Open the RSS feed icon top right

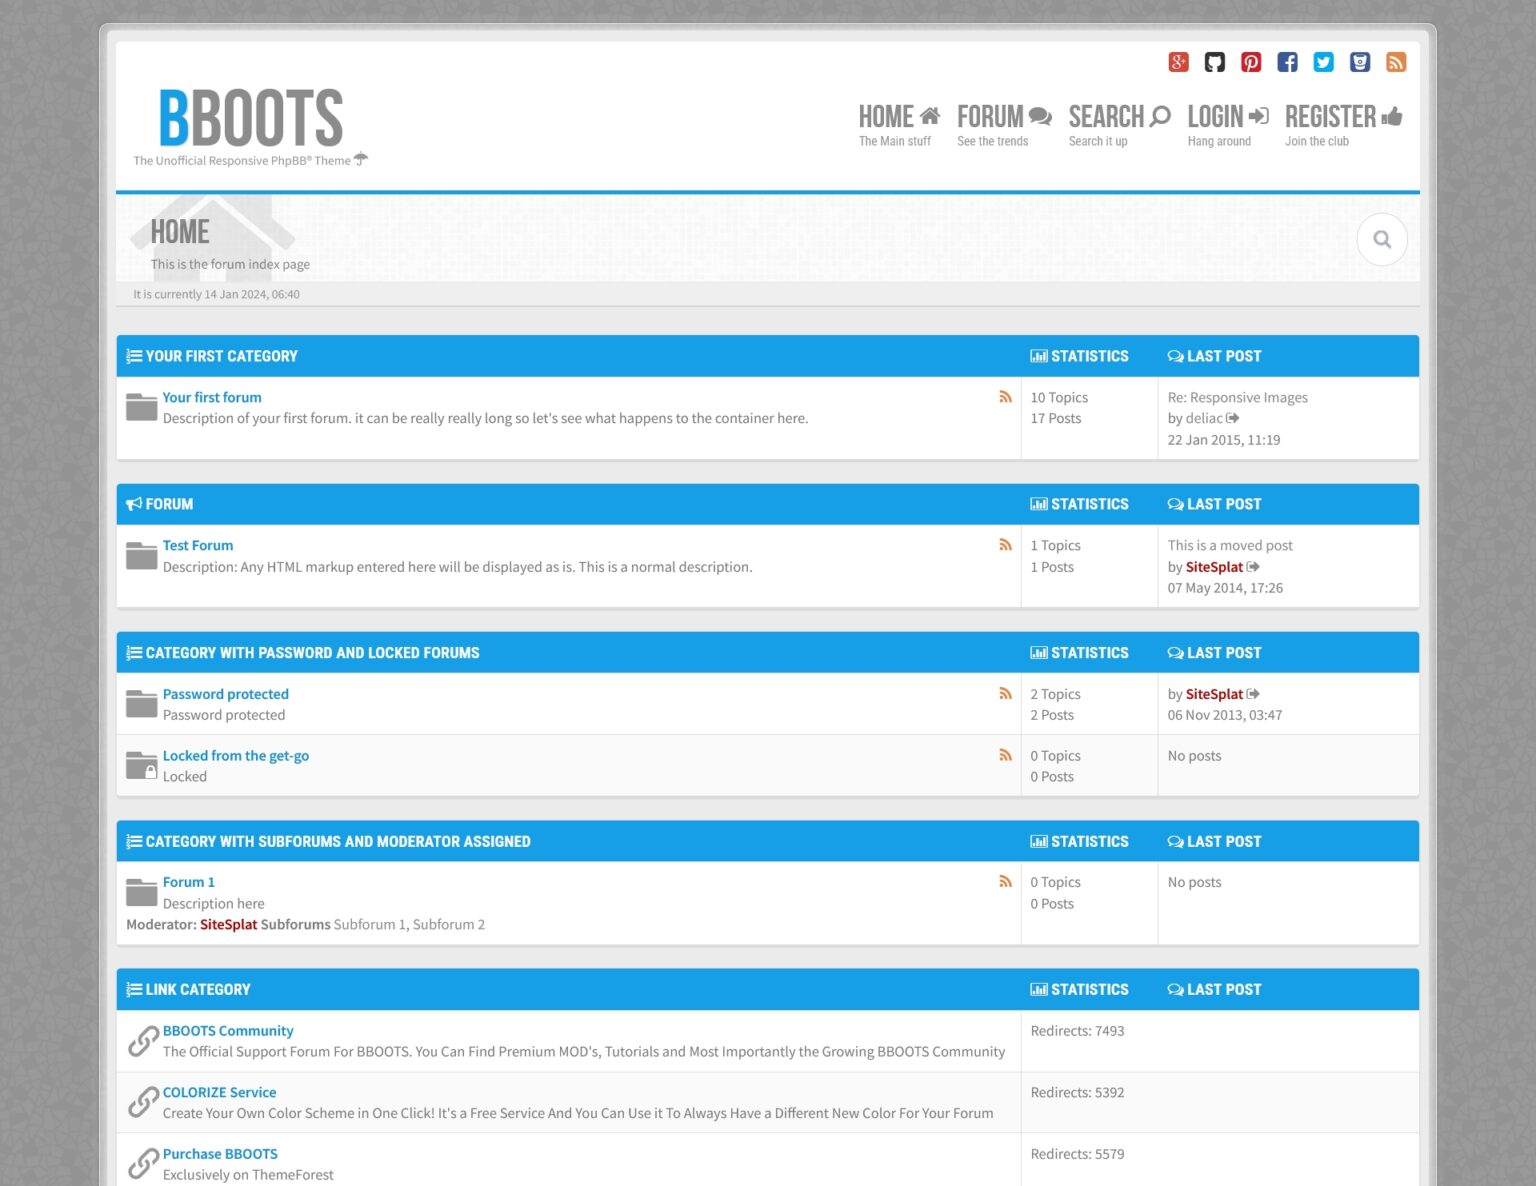pyautogui.click(x=1395, y=61)
